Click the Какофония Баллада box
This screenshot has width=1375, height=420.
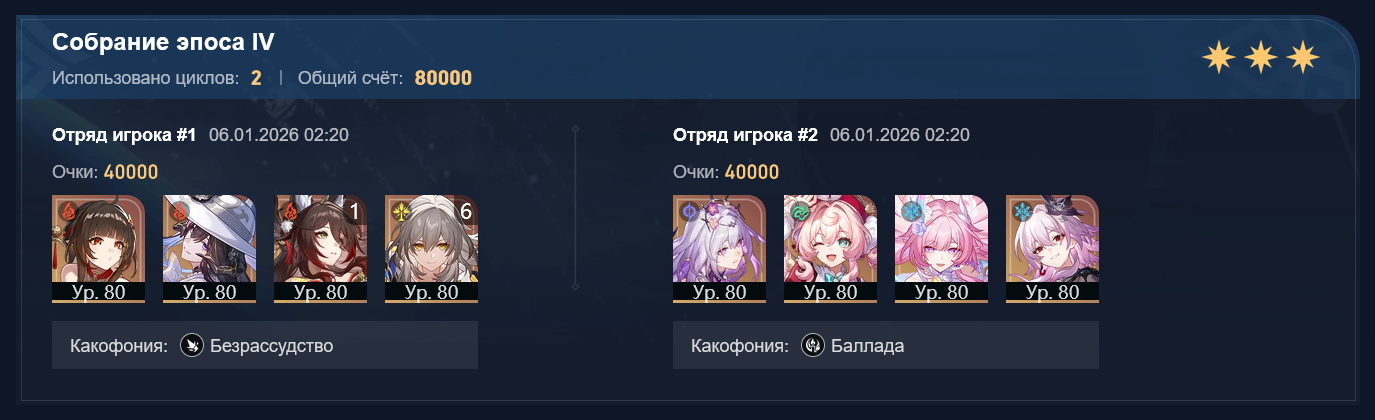coord(886,345)
